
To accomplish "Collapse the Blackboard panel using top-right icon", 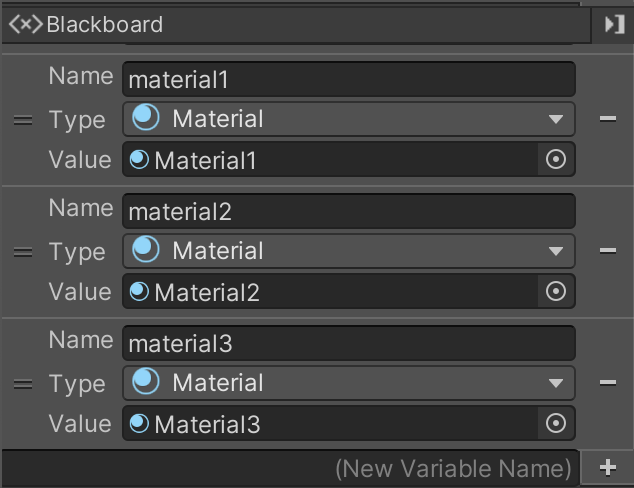I will [x=614, y=24].
